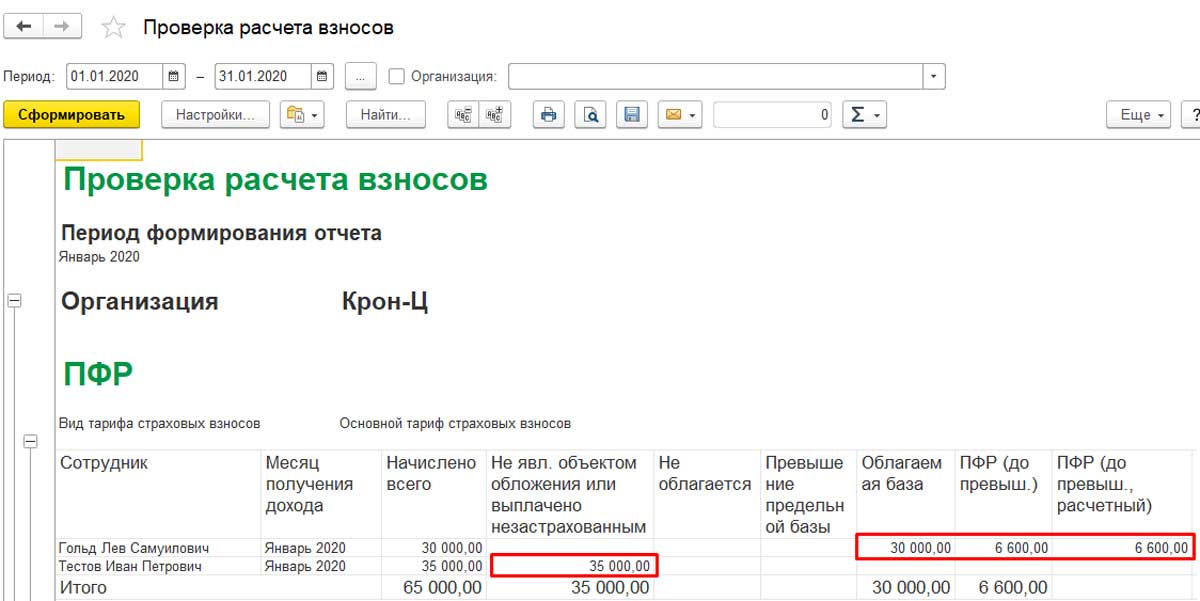
Task: Open print preview magnifier icon
Action: click(591, 115)
